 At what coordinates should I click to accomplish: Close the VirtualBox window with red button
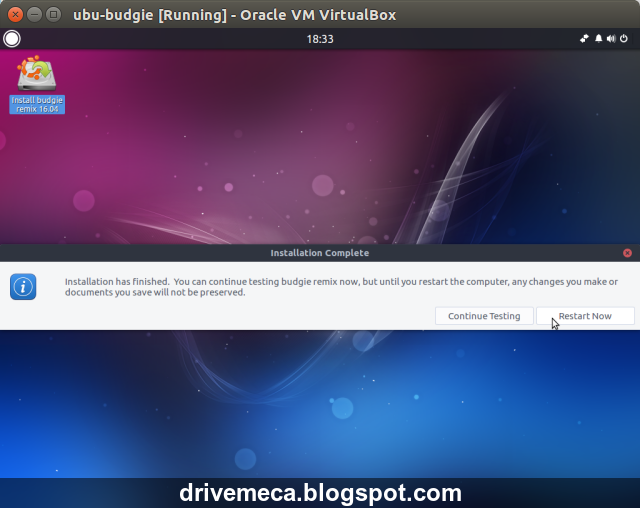pos(15,15)
